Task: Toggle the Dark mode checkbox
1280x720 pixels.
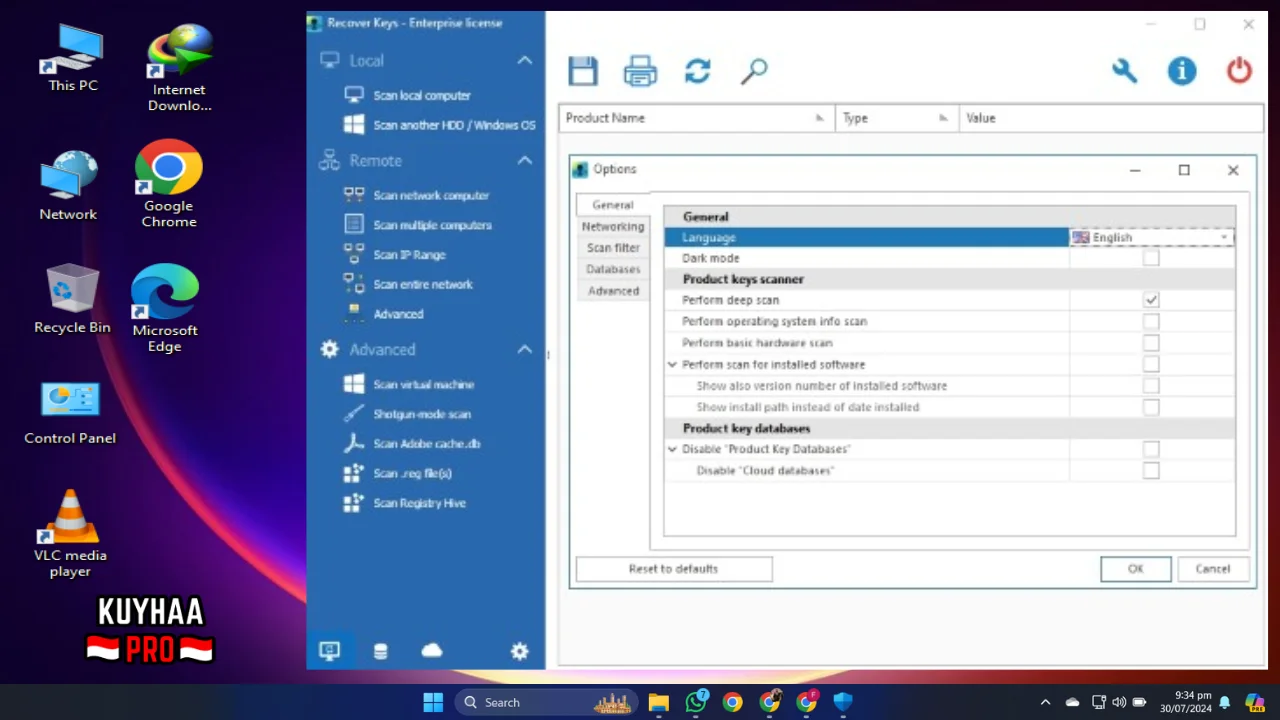Action: (x=1151, y=258)
